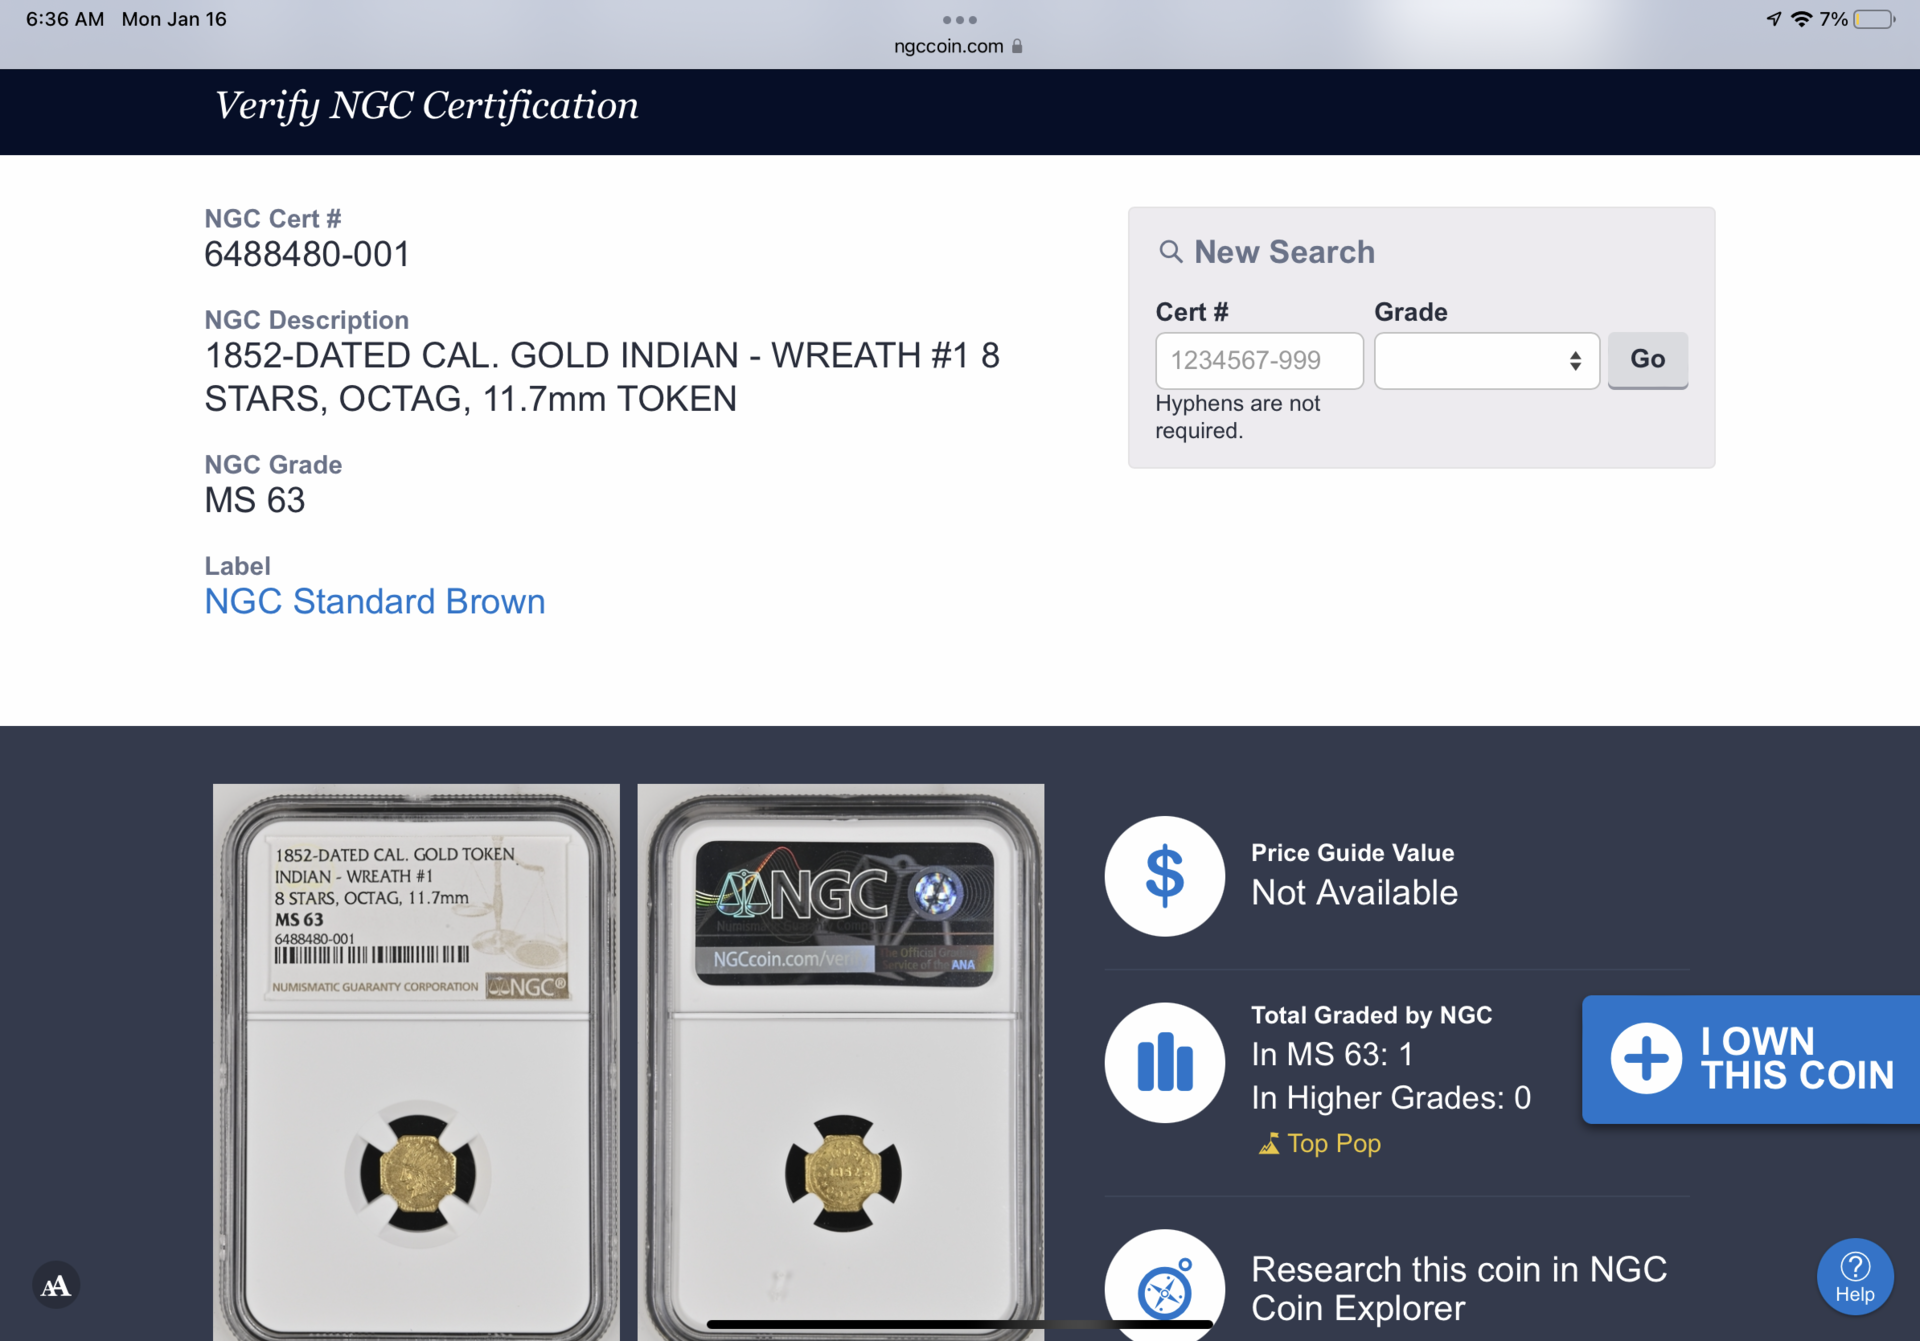Open the NGC Standard Brown label link
The image size is (1920, 1341).
(375, 601)
